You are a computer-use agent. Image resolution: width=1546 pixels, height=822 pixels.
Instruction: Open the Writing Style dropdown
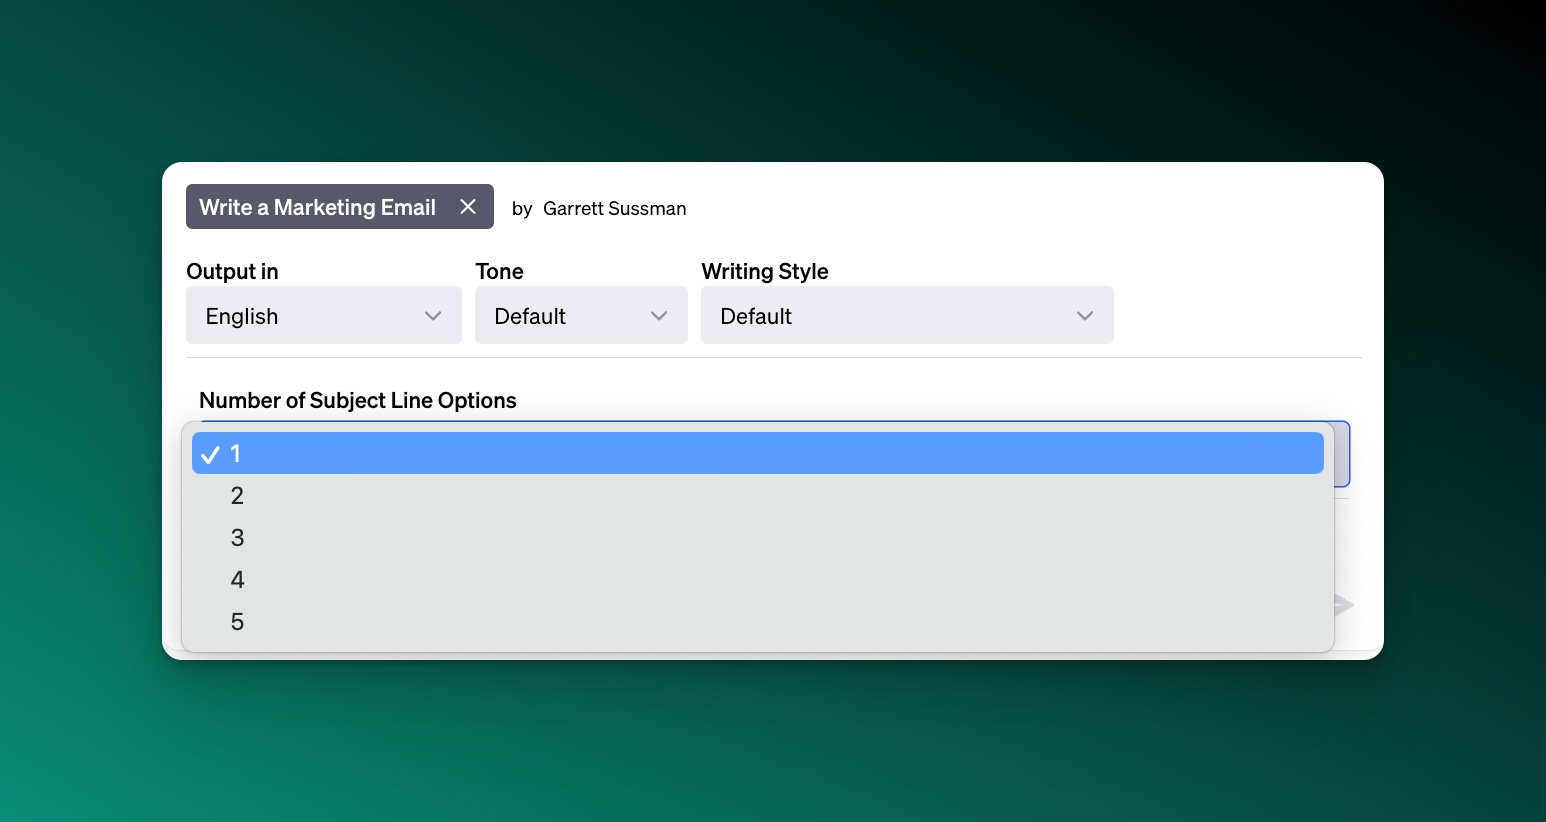pyautogui.click(x=906, y=316)
